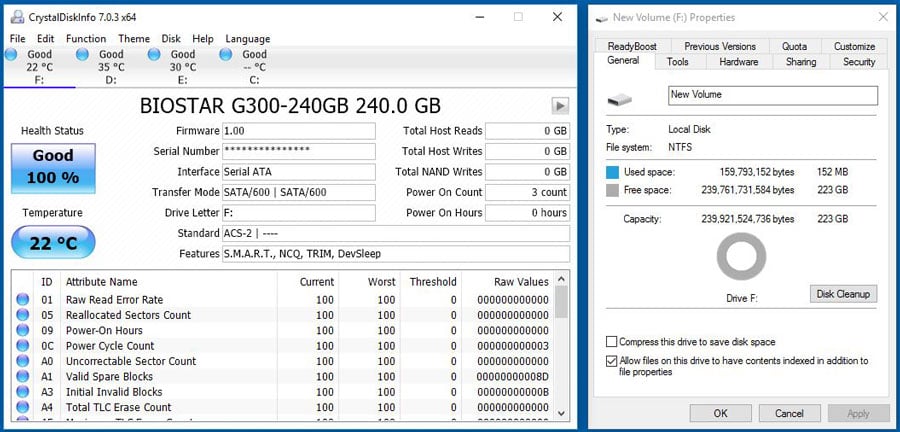The height and width of the screenshot is (432, 900).
Task: Click the blue Used space color swatch
Action: [613, 172]
